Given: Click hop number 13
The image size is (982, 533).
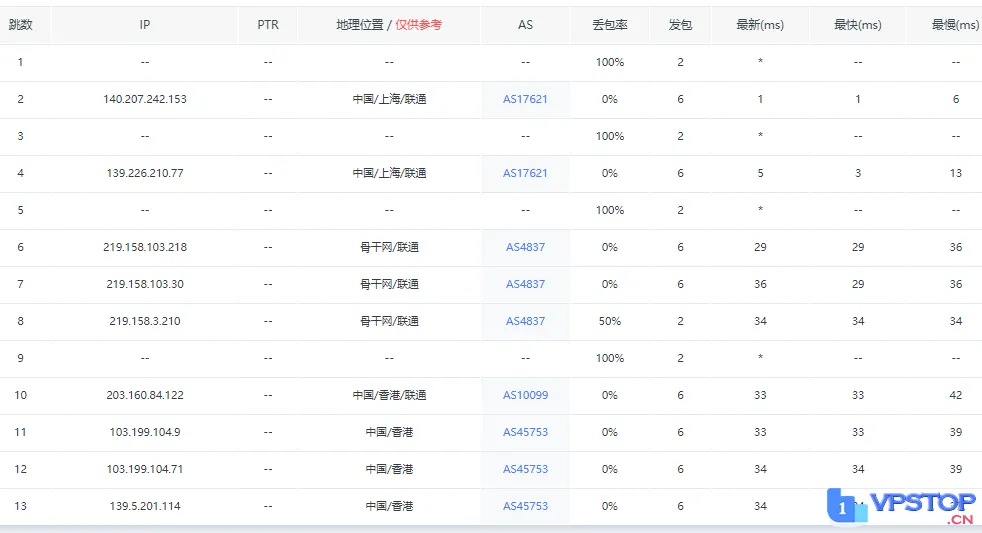Looking at the screenshot, I should coord(21,506).
